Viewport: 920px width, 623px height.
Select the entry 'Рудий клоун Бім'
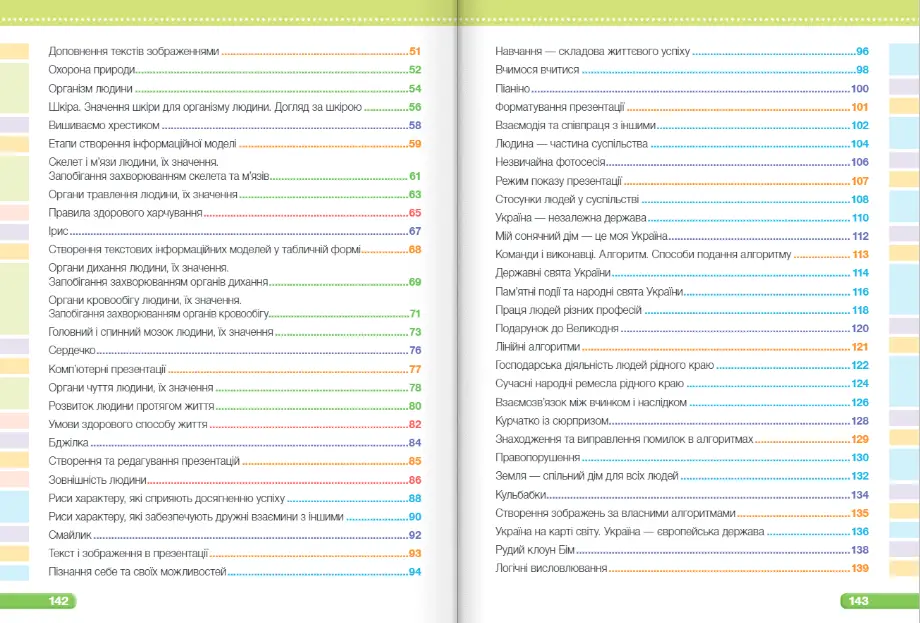point(535,550)
